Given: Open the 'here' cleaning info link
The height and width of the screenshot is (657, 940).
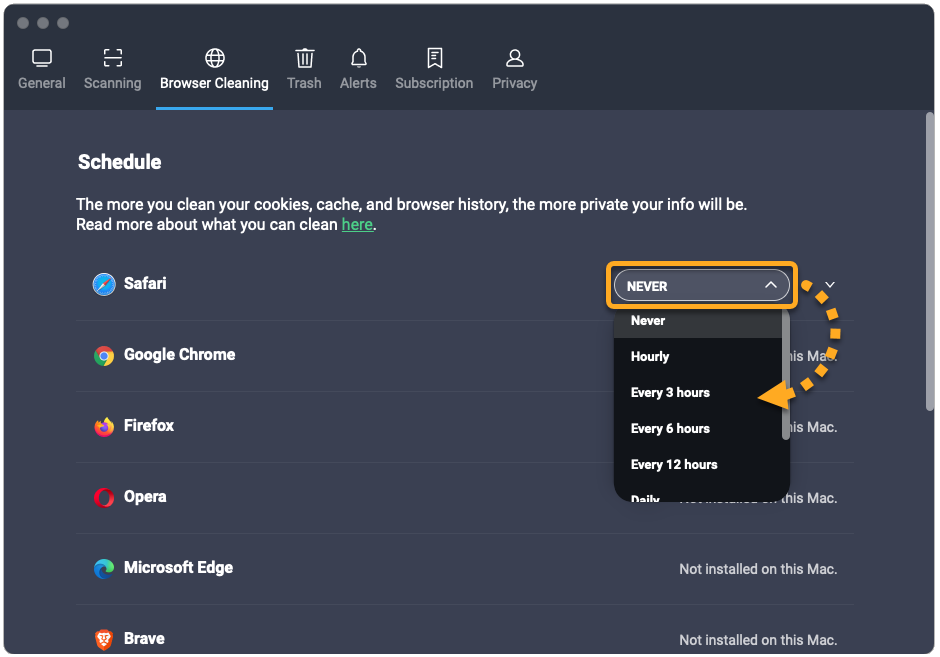Looking at the screenshot, I should coord(357,225).
